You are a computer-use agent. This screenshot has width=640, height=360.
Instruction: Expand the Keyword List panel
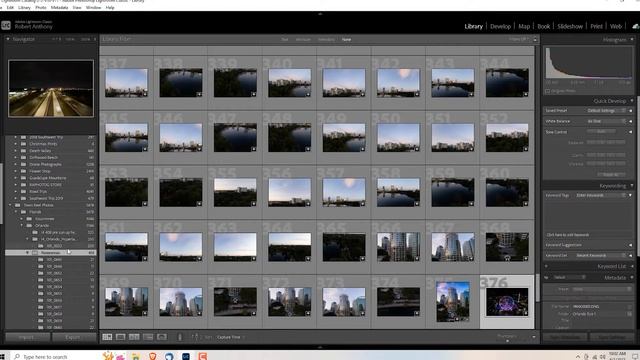[x=632, y=266]
